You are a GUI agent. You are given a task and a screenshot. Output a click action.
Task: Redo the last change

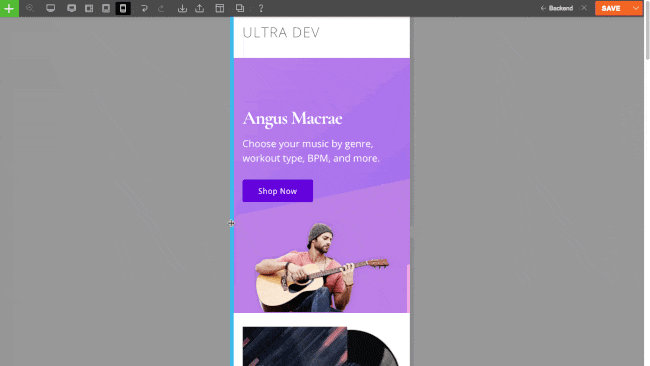click(x=161, y=8)
